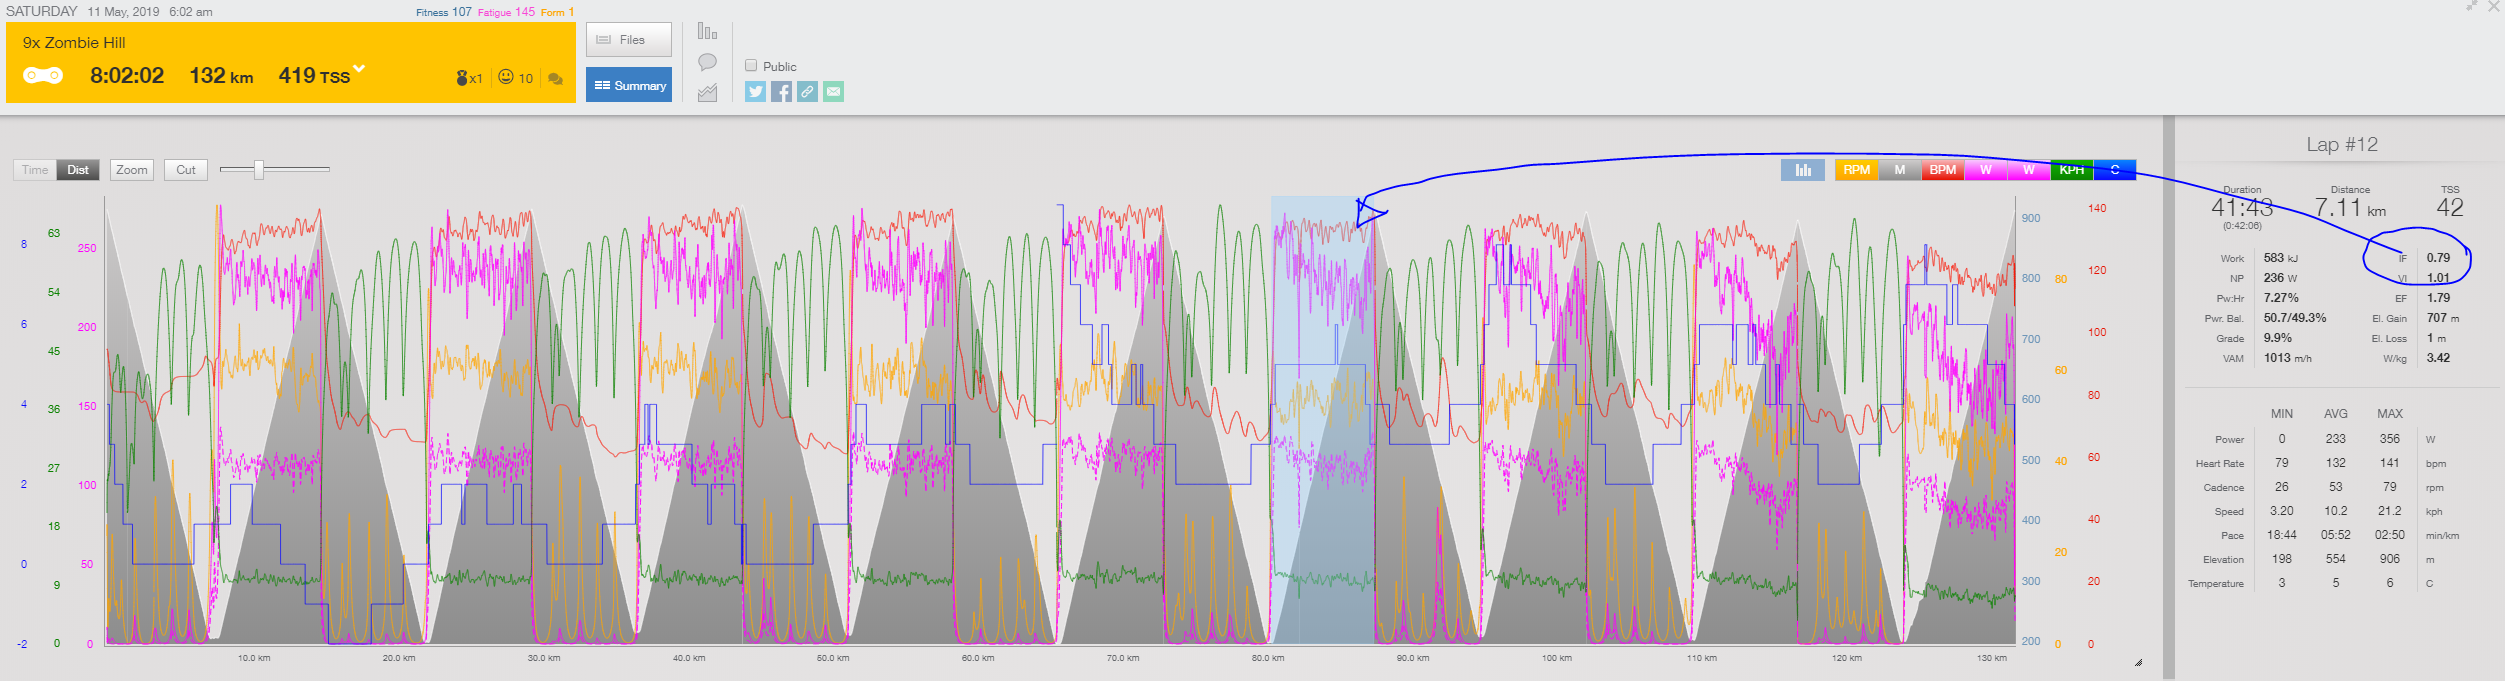Click the Grade 9.9% value

[2277, 338]
